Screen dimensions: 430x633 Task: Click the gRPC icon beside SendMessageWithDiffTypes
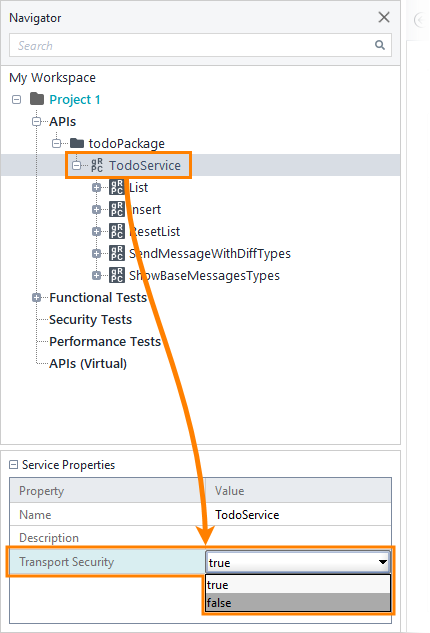pos(117,253)
